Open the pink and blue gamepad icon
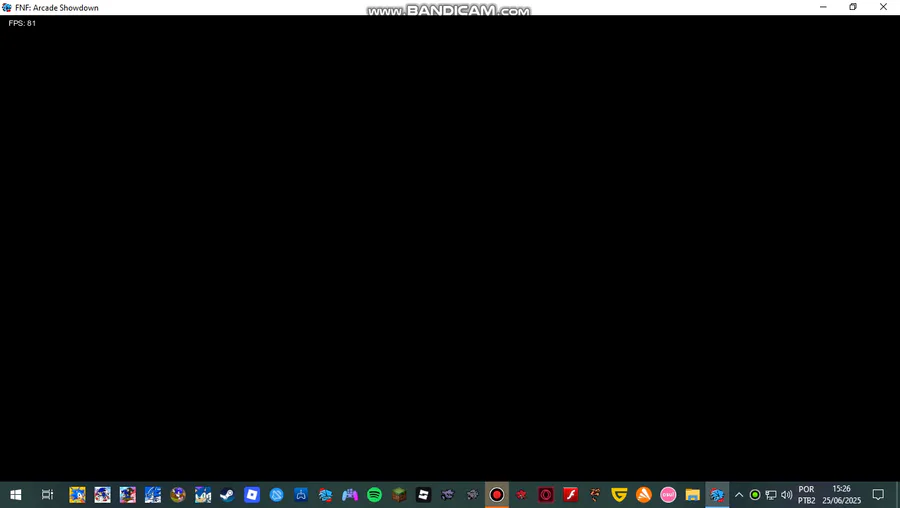 (350, 494)
